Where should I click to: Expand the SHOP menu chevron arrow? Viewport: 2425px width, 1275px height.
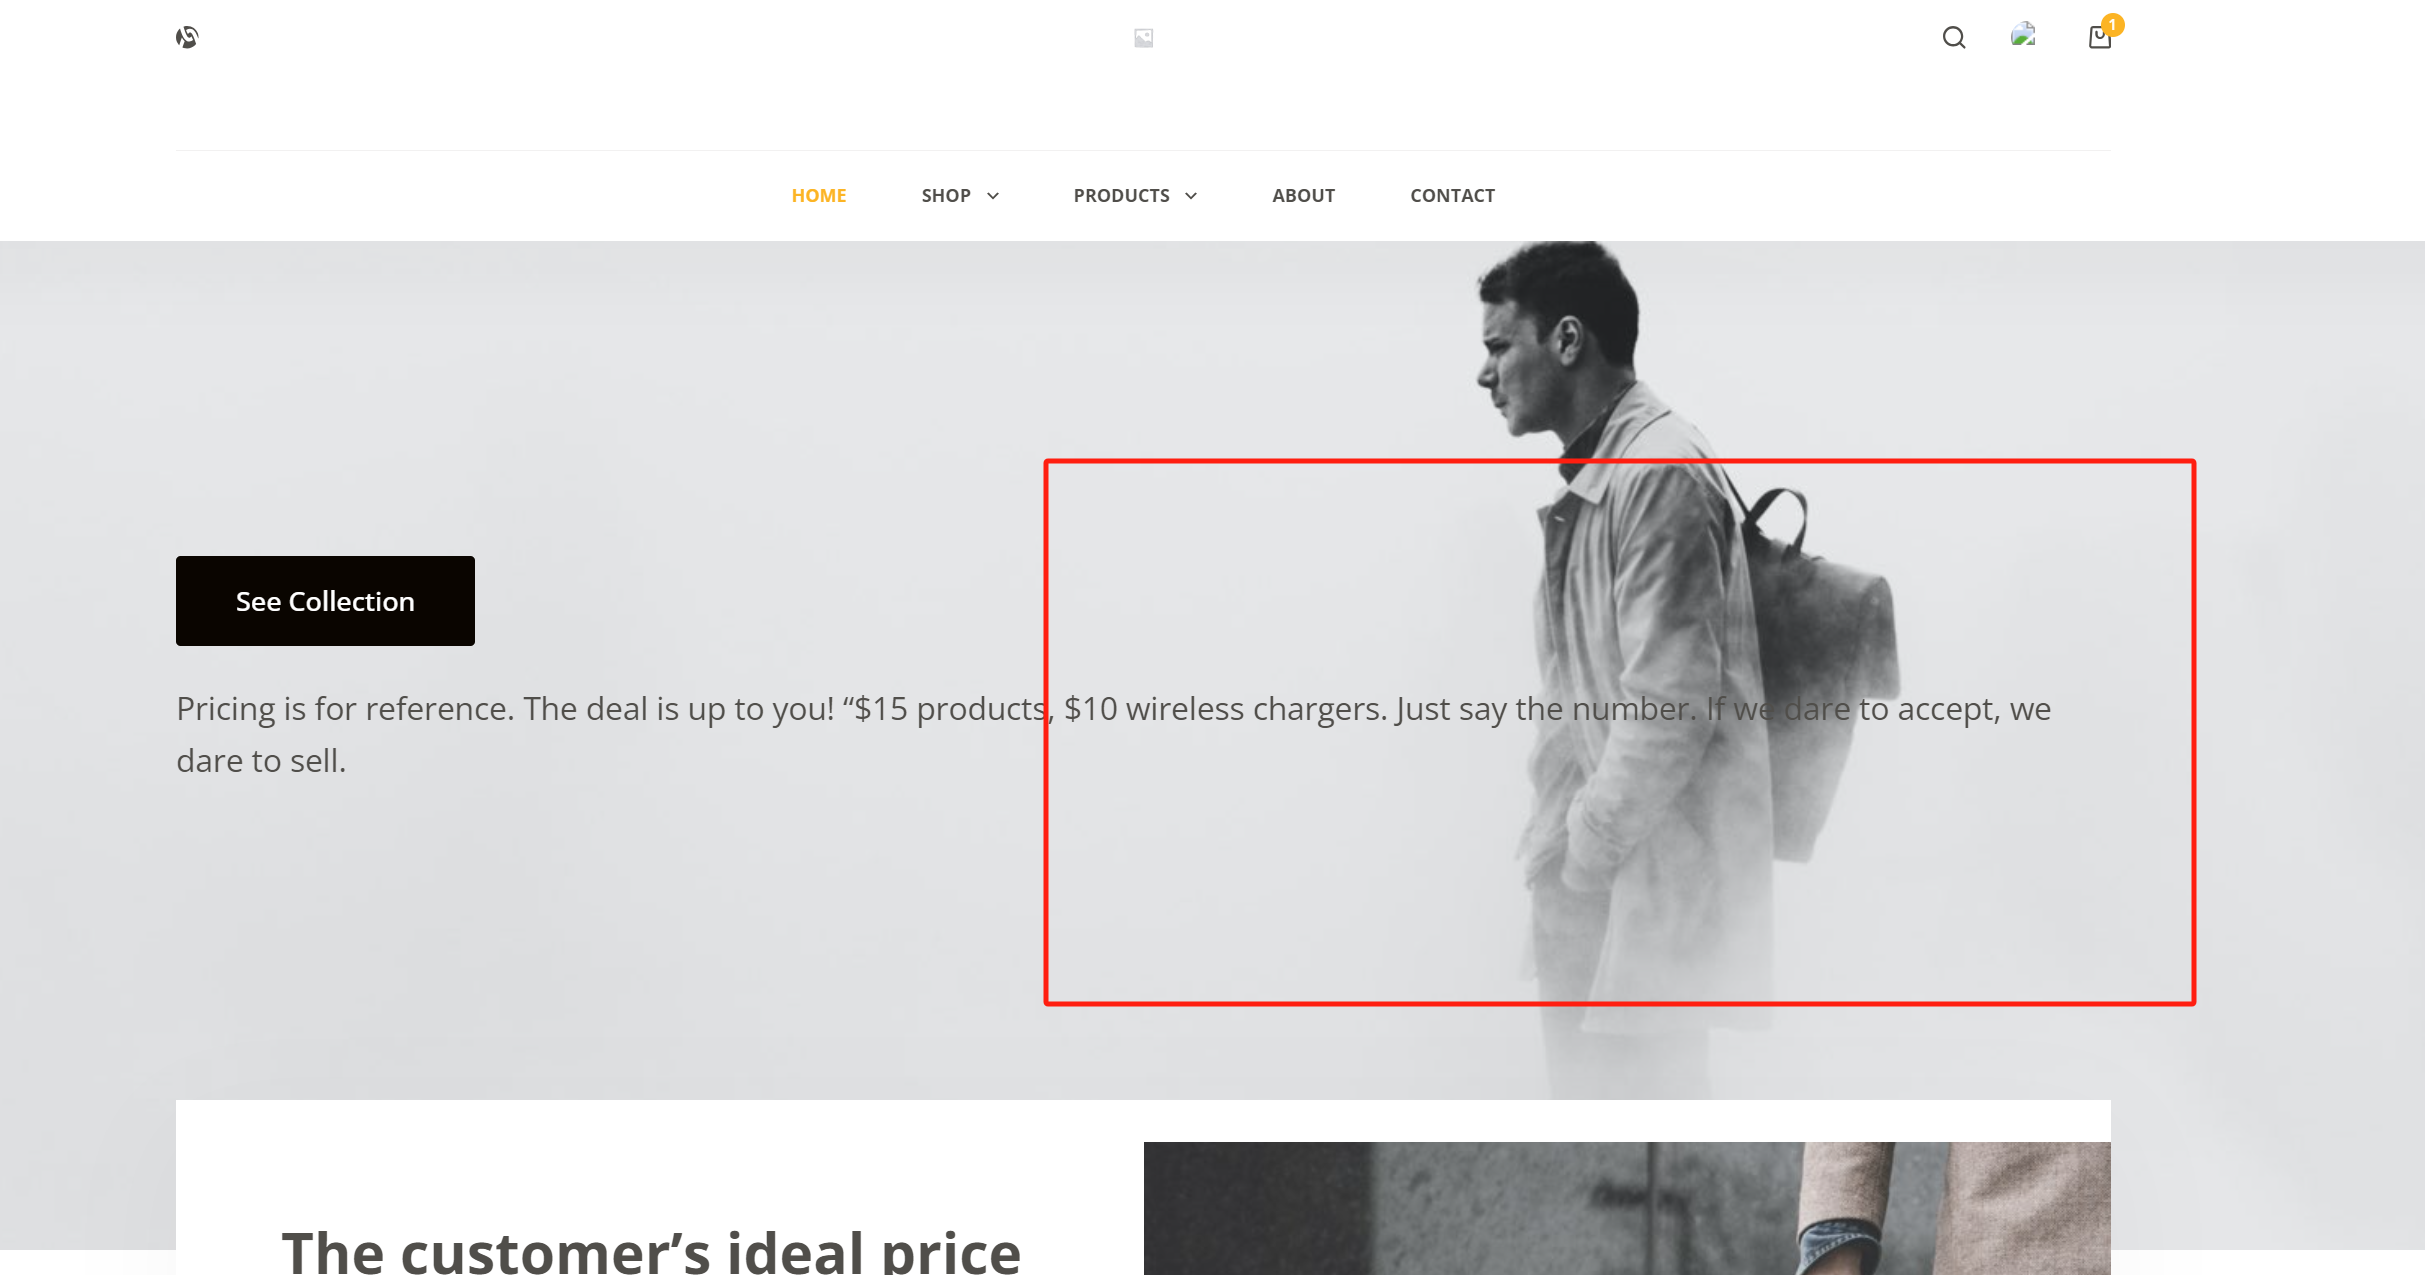993,196
